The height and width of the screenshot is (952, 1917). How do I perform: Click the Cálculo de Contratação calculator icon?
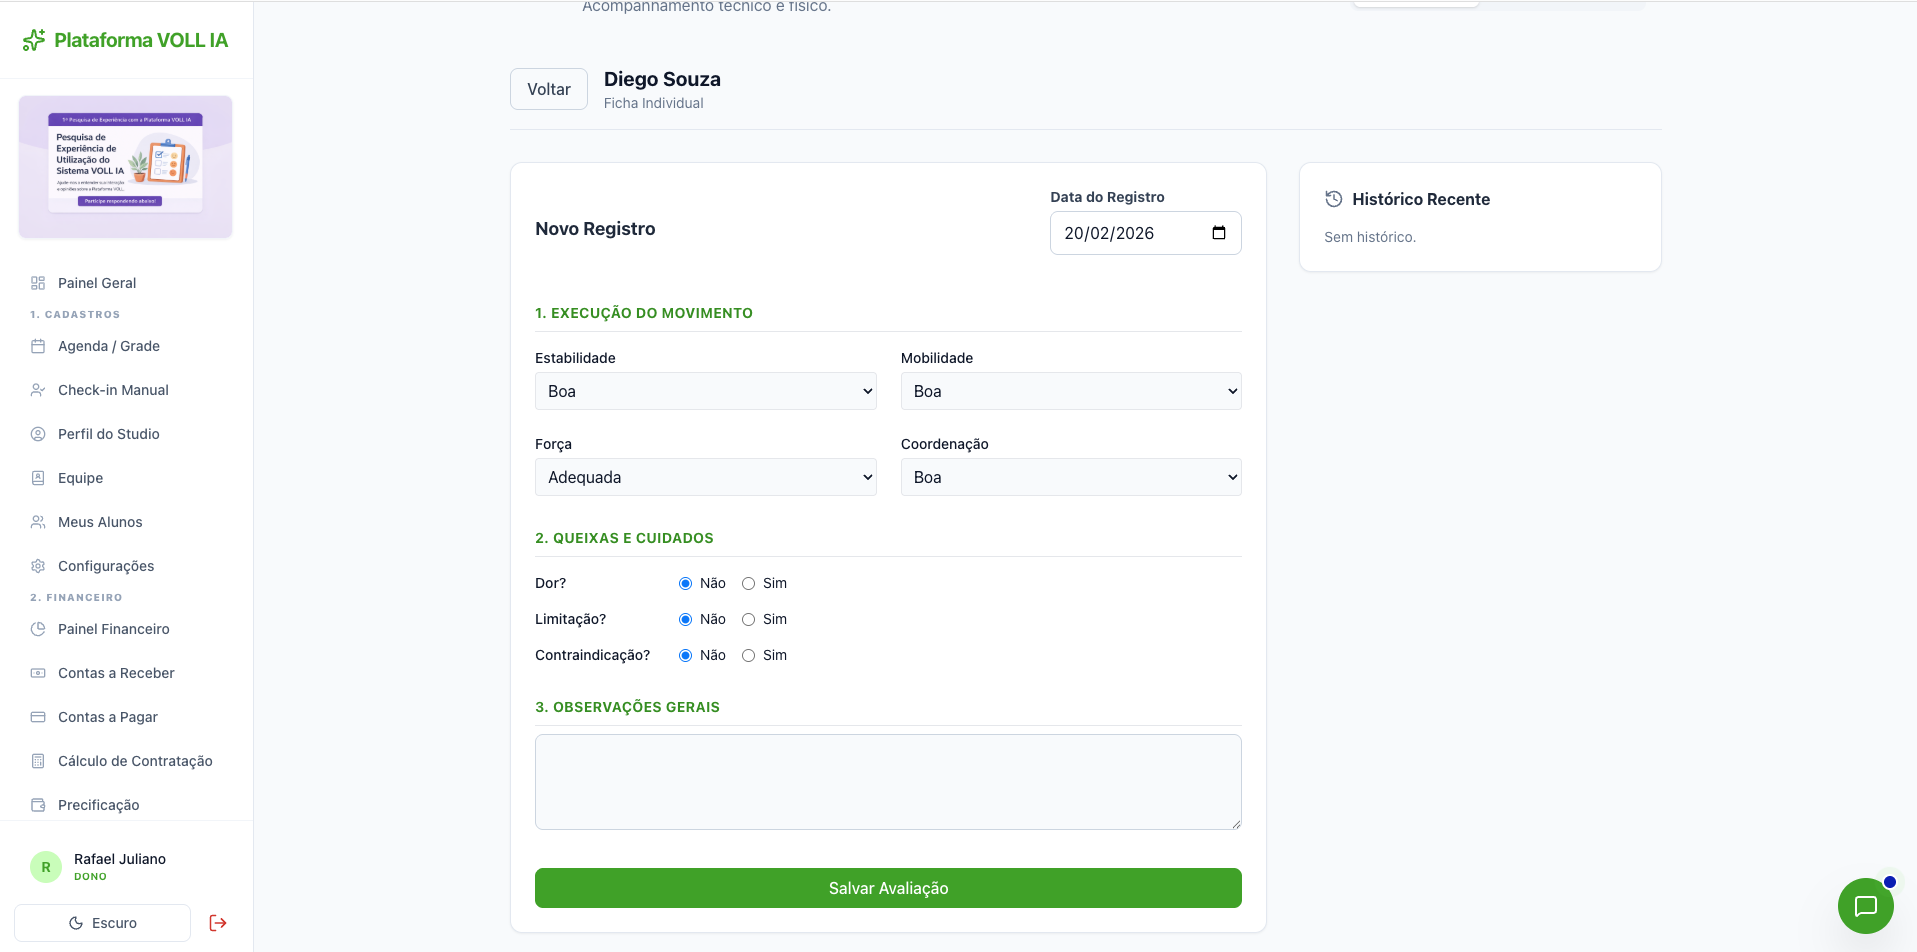(x=38, y=761)
